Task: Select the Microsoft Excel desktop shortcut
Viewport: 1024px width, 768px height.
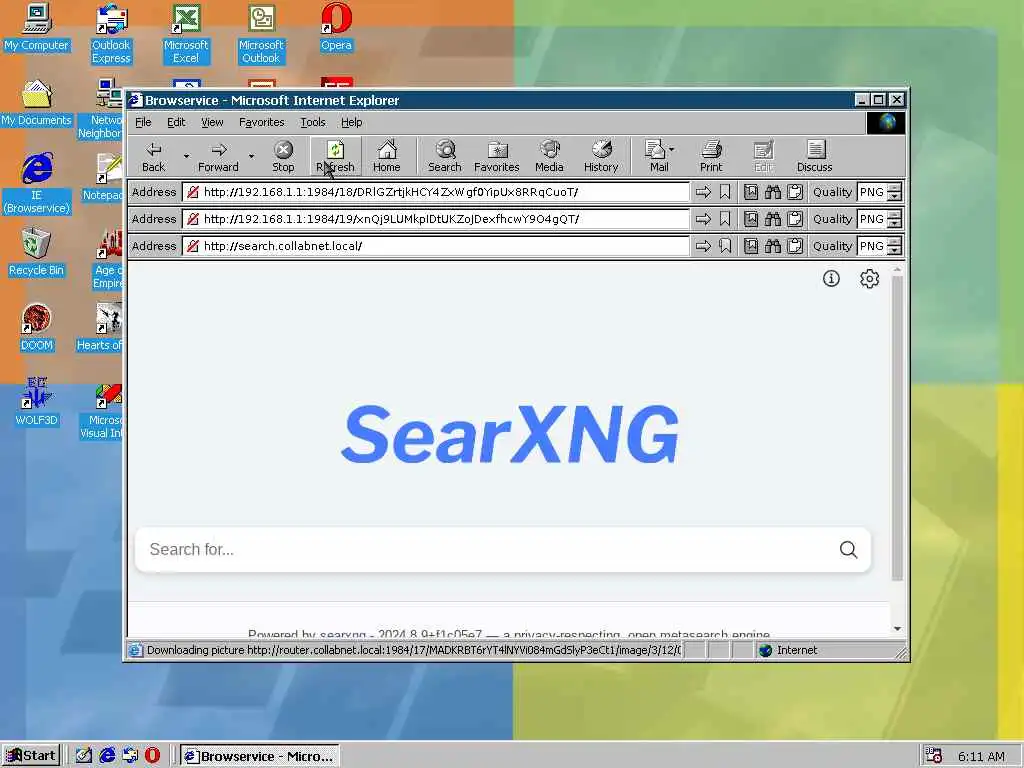Action: pyautogui.click(x=186, y=34)
